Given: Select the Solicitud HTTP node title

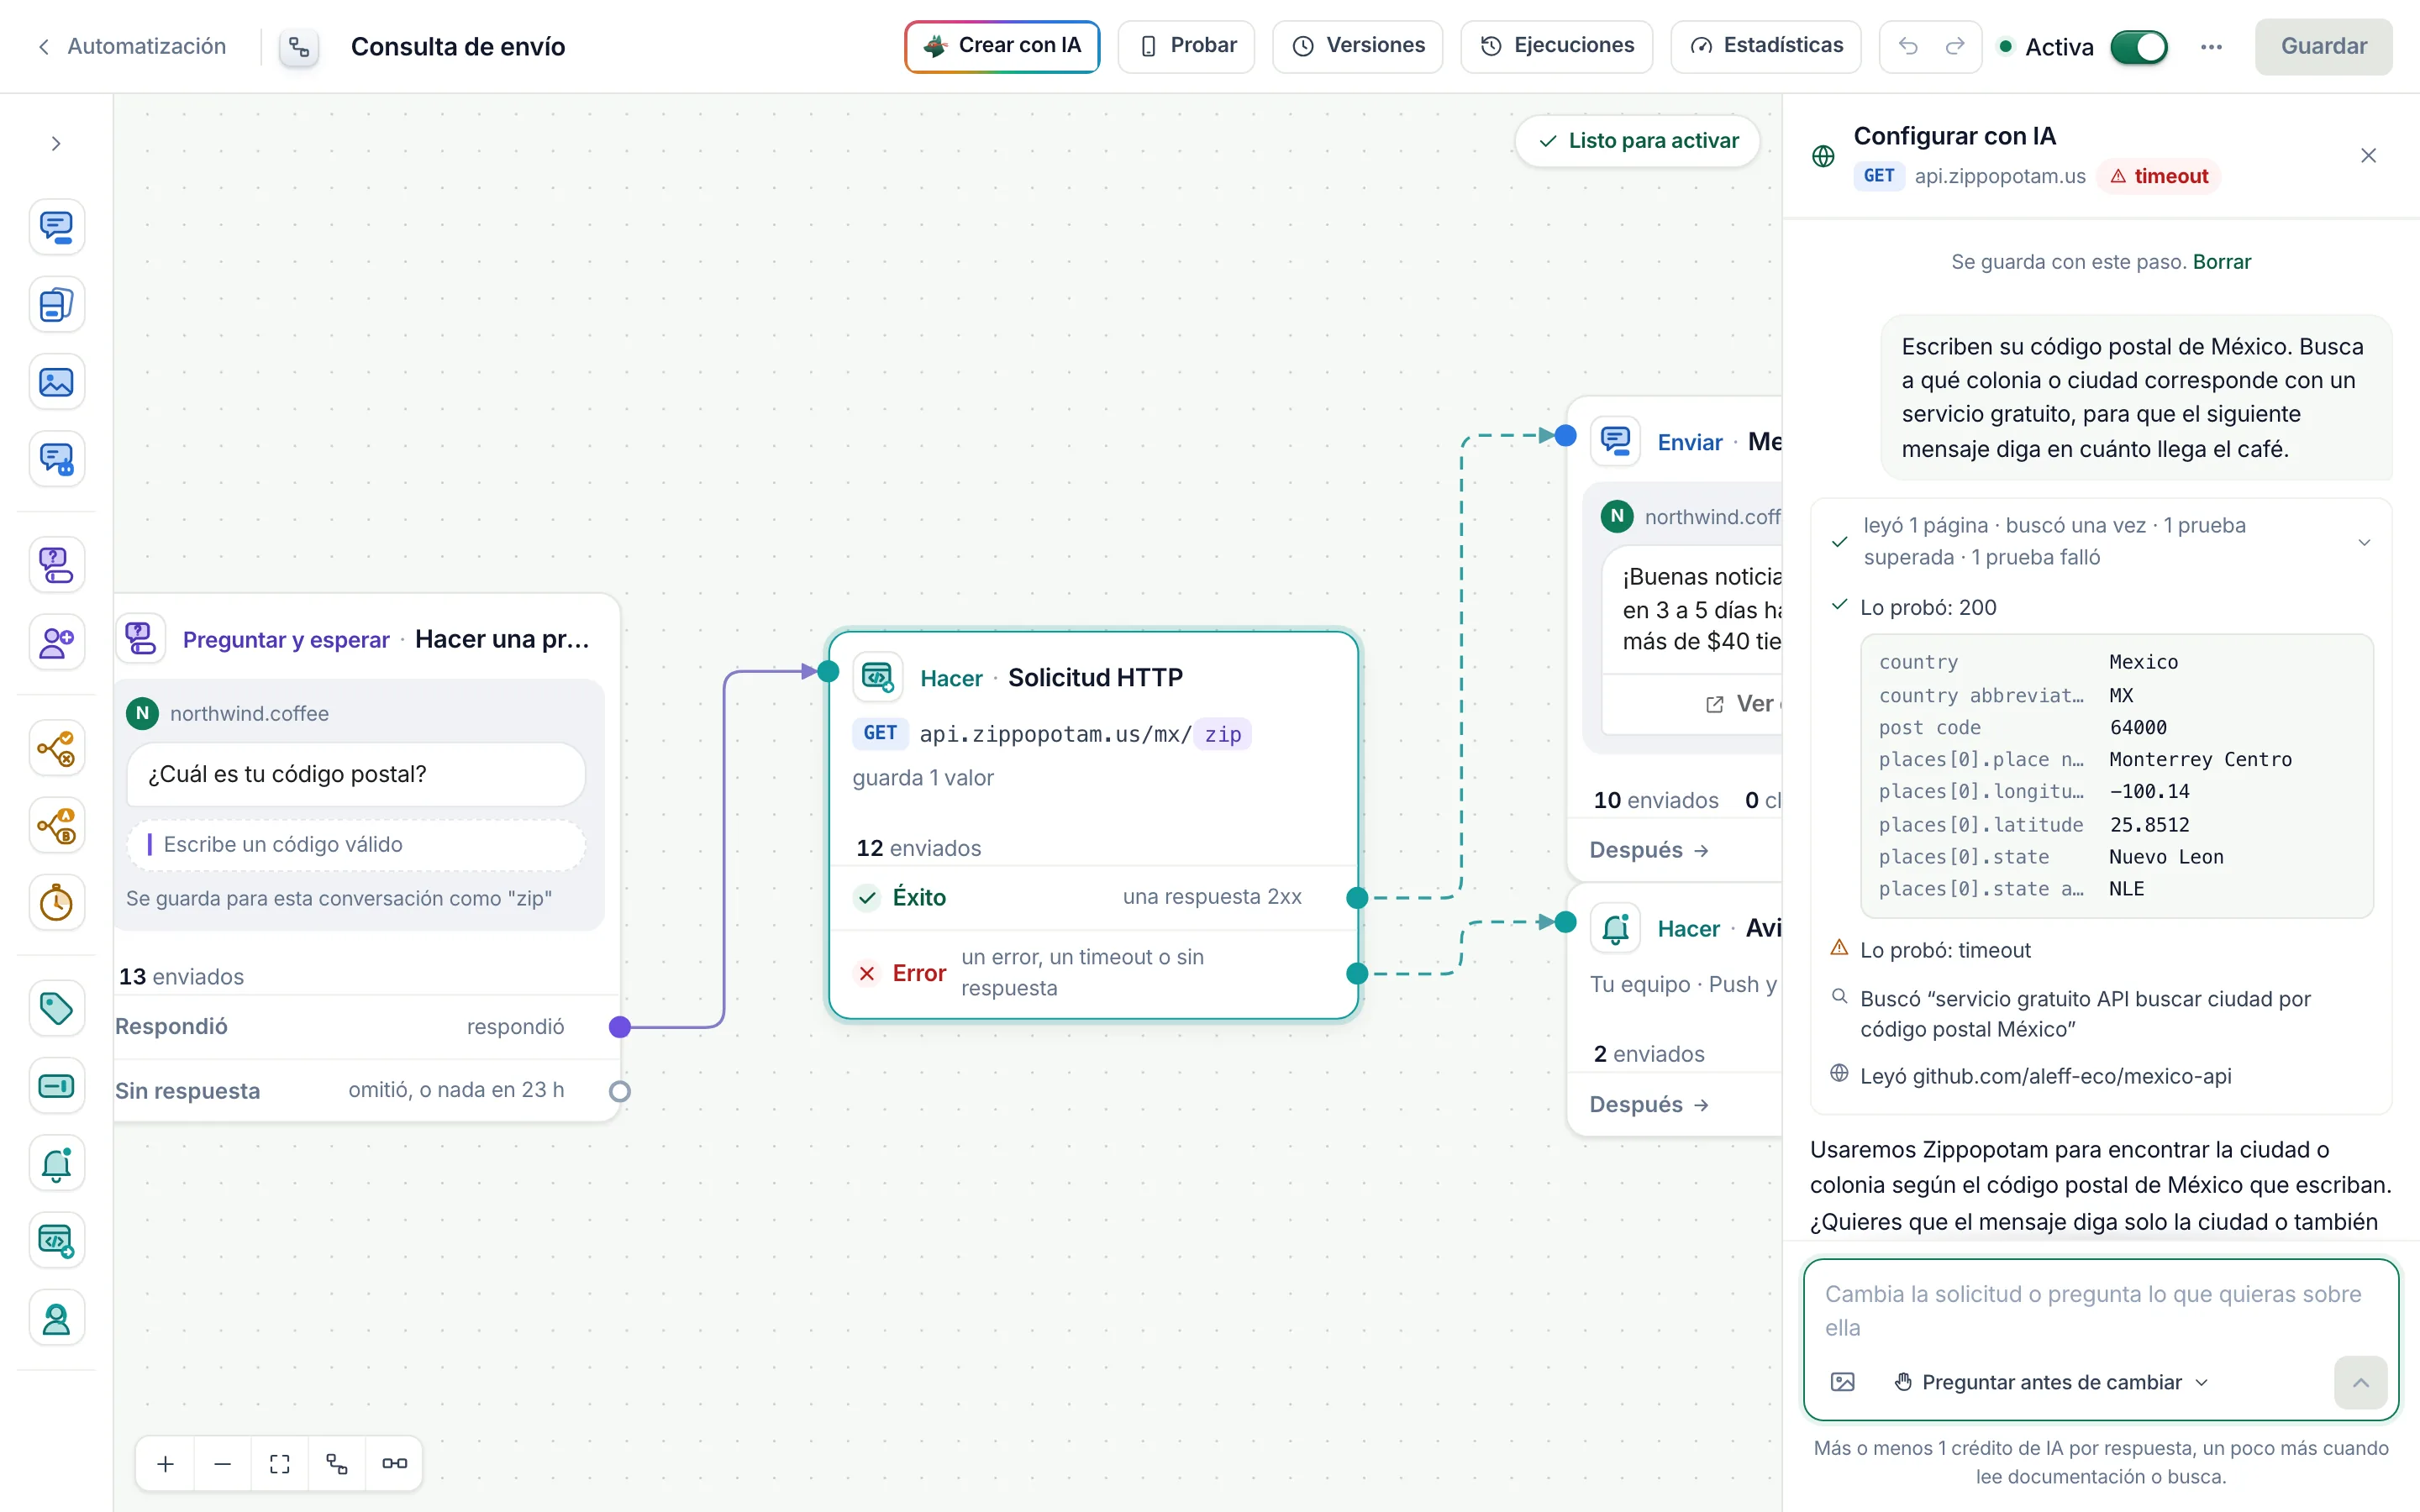Looking at the screenshot, I should [x=1095, y=677].
